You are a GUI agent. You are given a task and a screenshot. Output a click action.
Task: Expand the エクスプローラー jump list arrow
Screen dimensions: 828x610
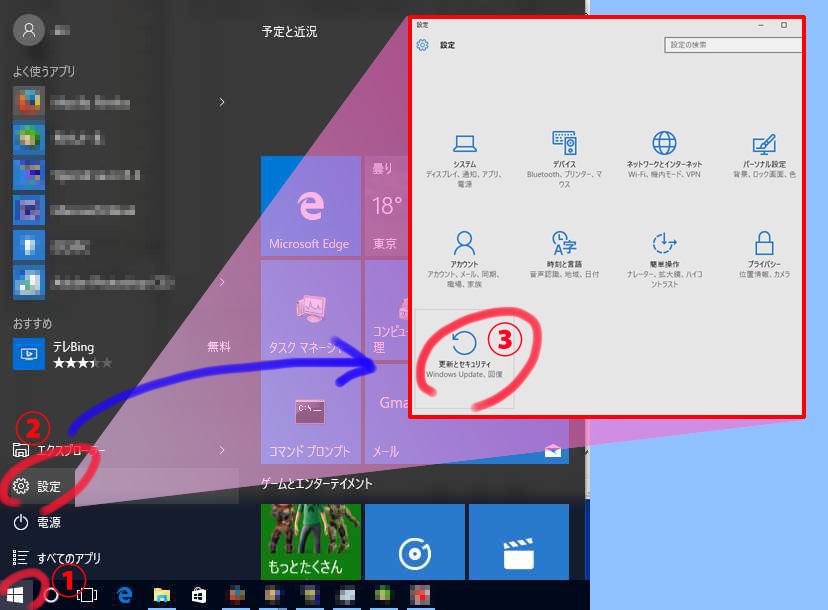[x=221, y=451]
